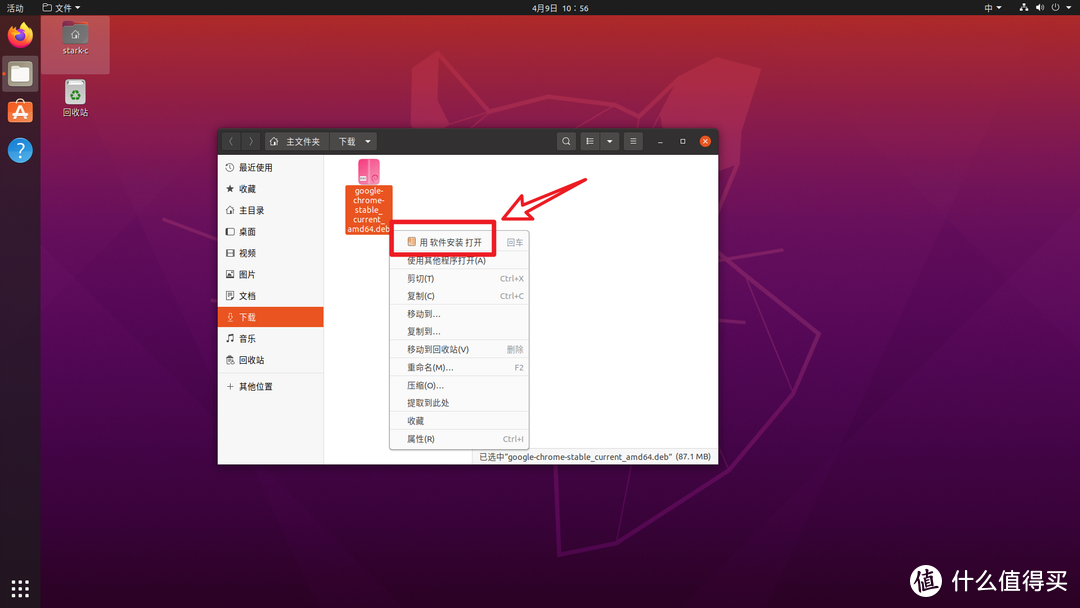Switch to list view using the toolbar icon
Image resolution: width=1080 pixels, height=608 pixels.
589,141
